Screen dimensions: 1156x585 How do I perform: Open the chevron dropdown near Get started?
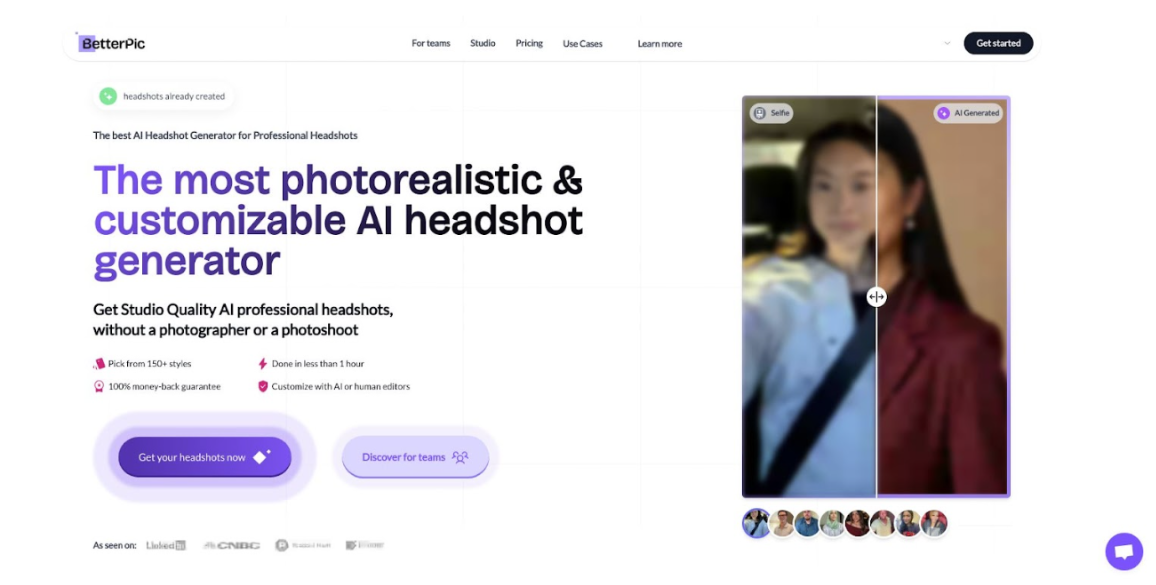[946, 43]
